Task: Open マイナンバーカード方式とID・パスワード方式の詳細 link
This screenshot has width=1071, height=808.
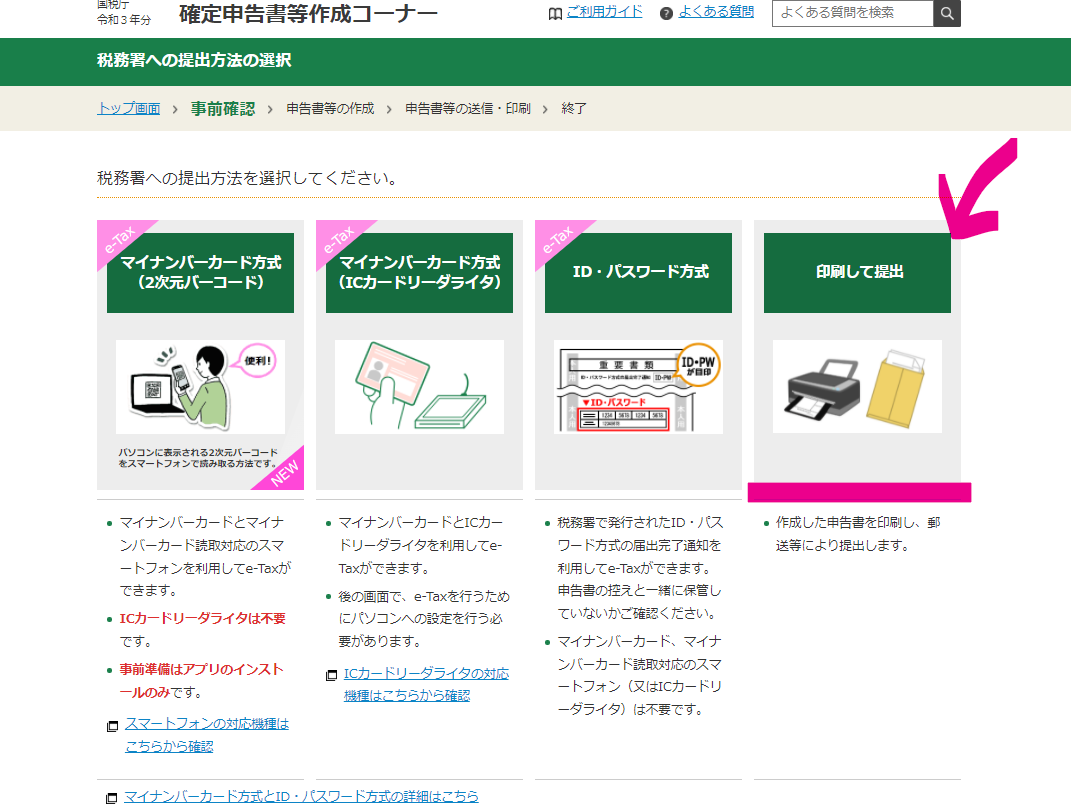Action: pyautogui.click(x=301, y=796)
